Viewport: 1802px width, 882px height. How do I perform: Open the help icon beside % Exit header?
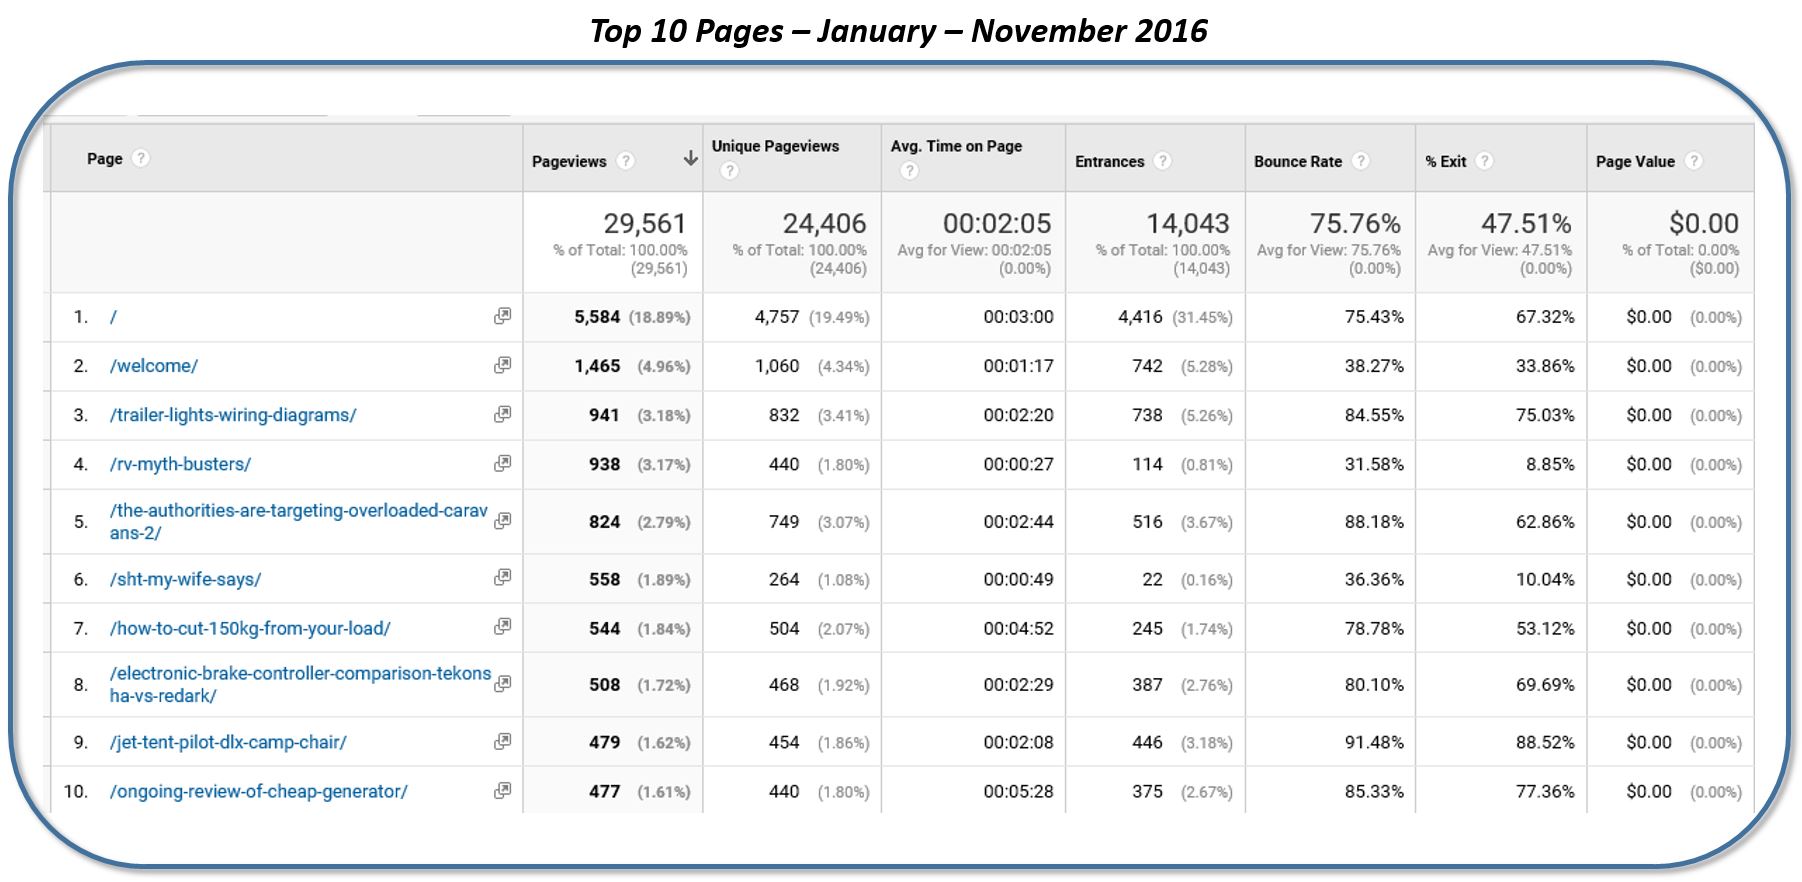tap(1484, 161)
